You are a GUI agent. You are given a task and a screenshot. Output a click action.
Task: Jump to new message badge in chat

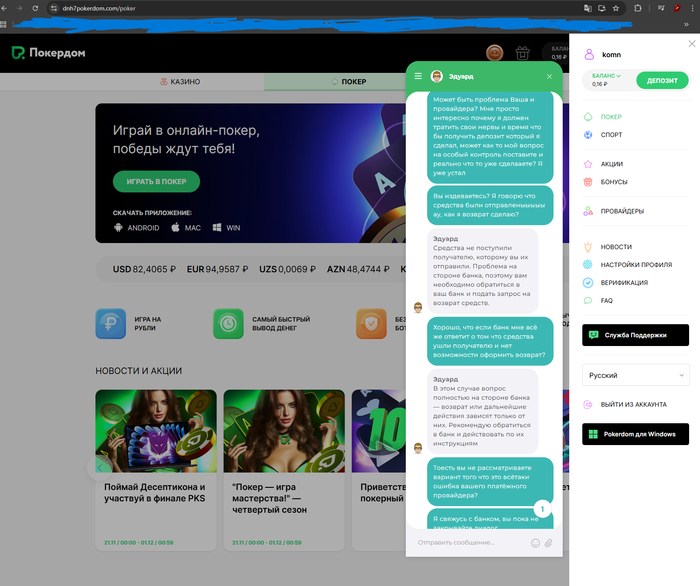click(x=542, y=509)
